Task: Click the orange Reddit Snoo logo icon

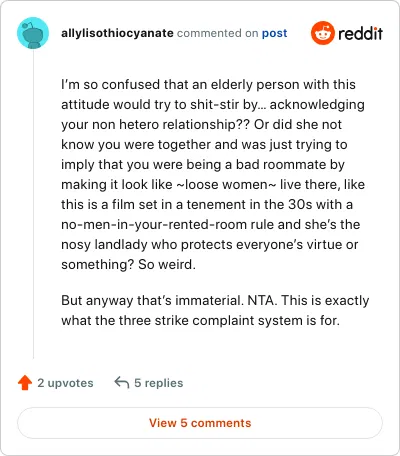Action: point(323,33)
